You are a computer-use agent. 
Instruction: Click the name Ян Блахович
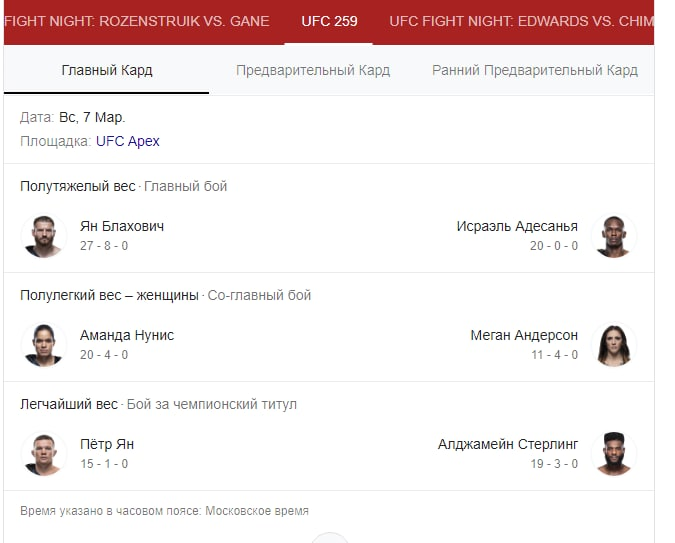[x=122, y=226]
